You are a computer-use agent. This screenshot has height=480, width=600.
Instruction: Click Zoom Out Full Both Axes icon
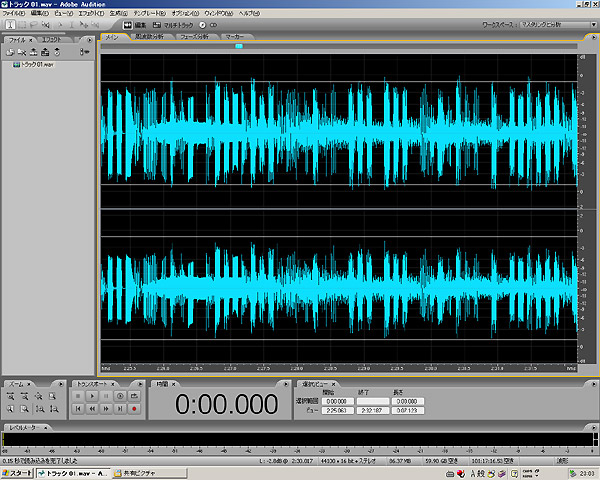tap(38, 396)
